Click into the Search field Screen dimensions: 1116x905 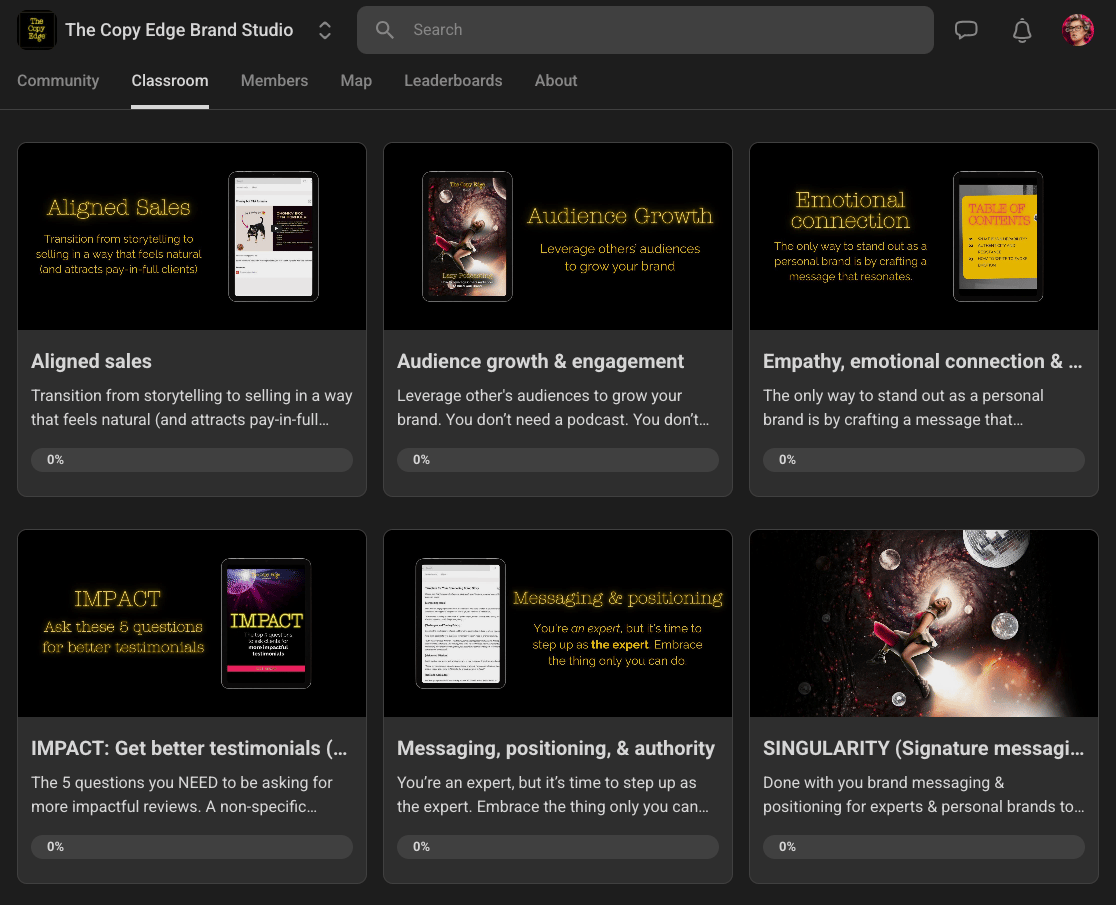tap(660, 30)
